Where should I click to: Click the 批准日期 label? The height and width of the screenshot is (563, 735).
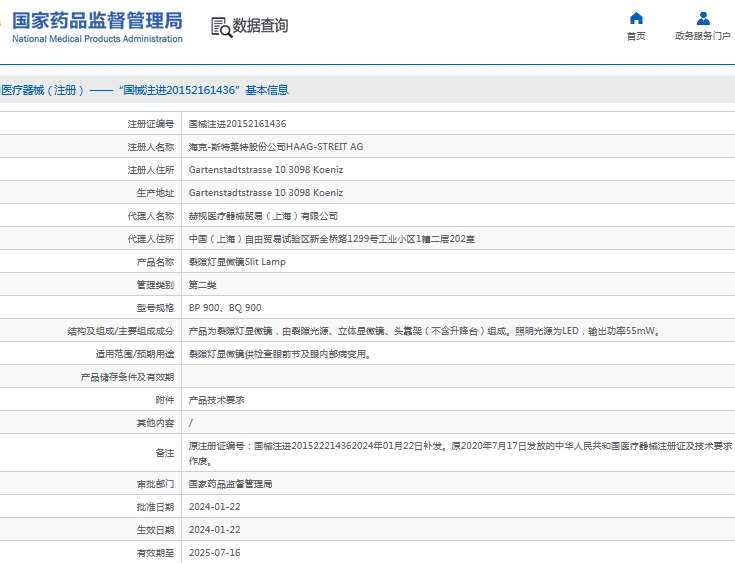(155, 507)
